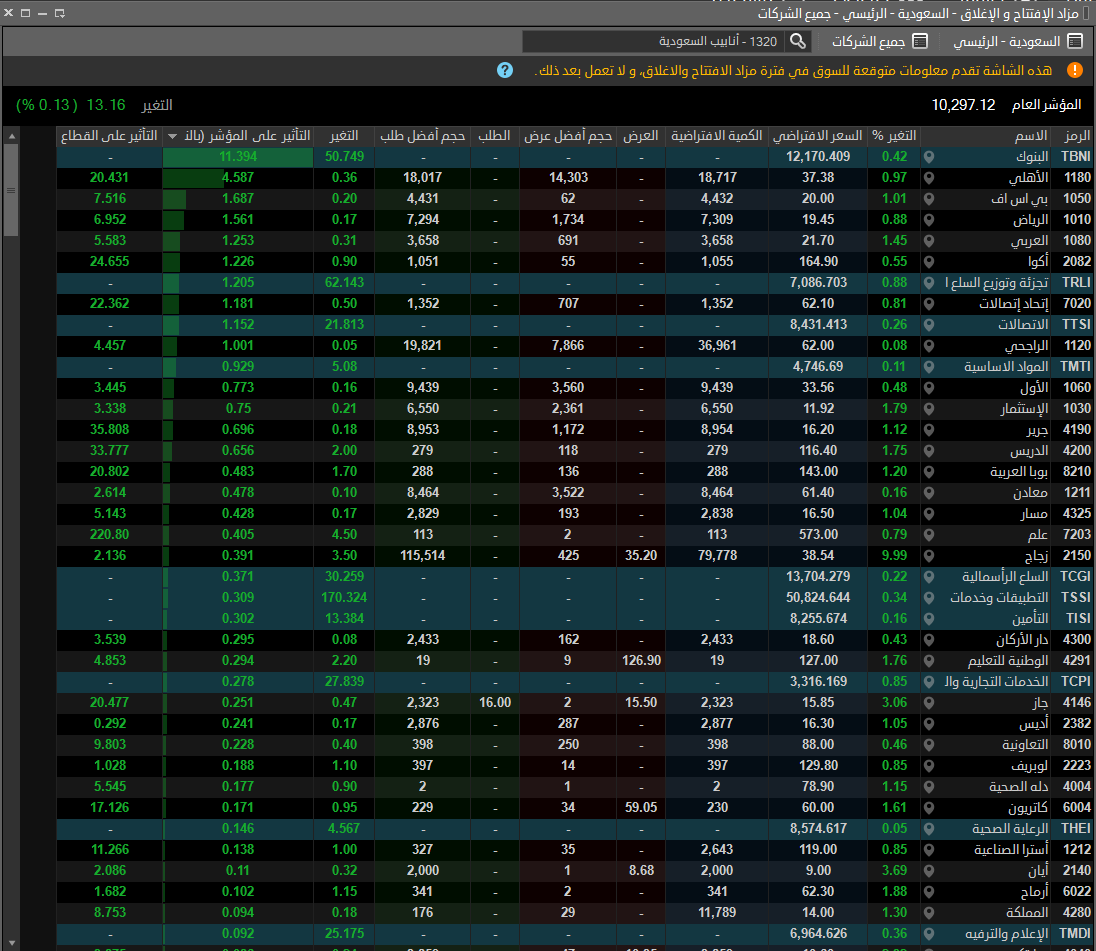
Task: Click the 16.00 bid in جاز row
Action: (495, 703)
